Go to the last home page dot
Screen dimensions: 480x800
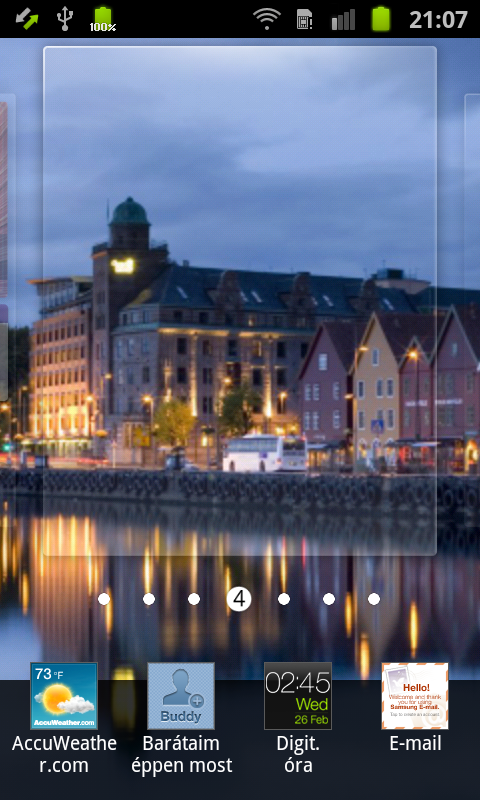pos(374,599)
